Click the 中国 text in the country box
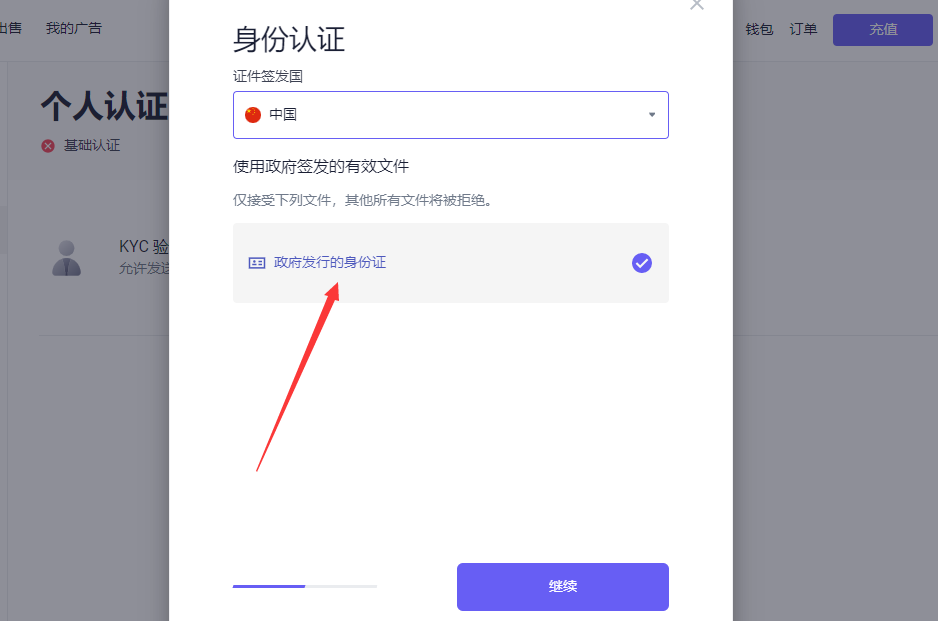The image size is (938, 621). [x=283, y=115]
